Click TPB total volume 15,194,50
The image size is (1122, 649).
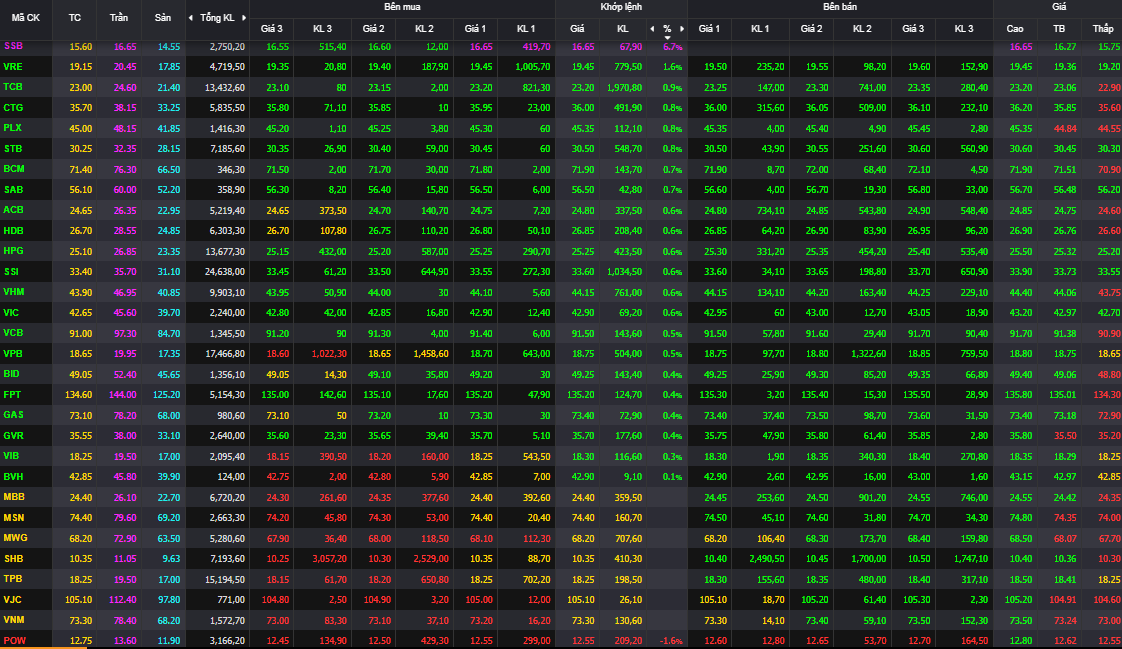pos(225,580)
